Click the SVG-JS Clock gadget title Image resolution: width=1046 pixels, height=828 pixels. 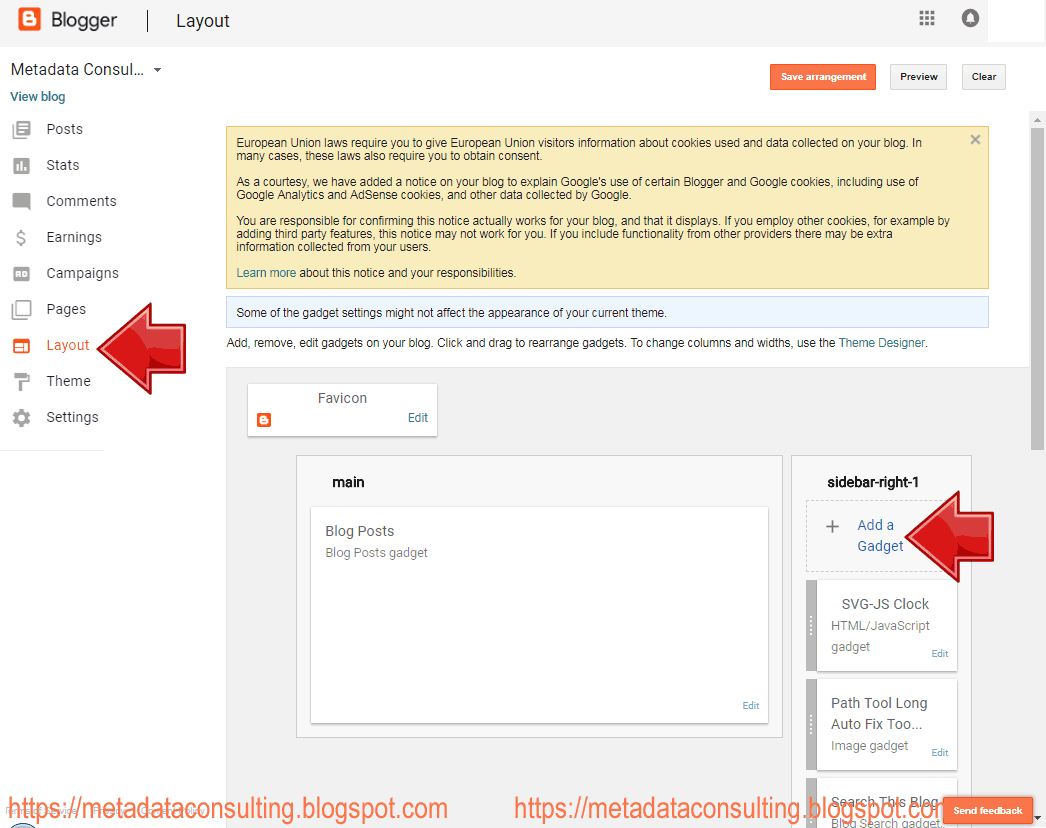[x=885, y=604]
